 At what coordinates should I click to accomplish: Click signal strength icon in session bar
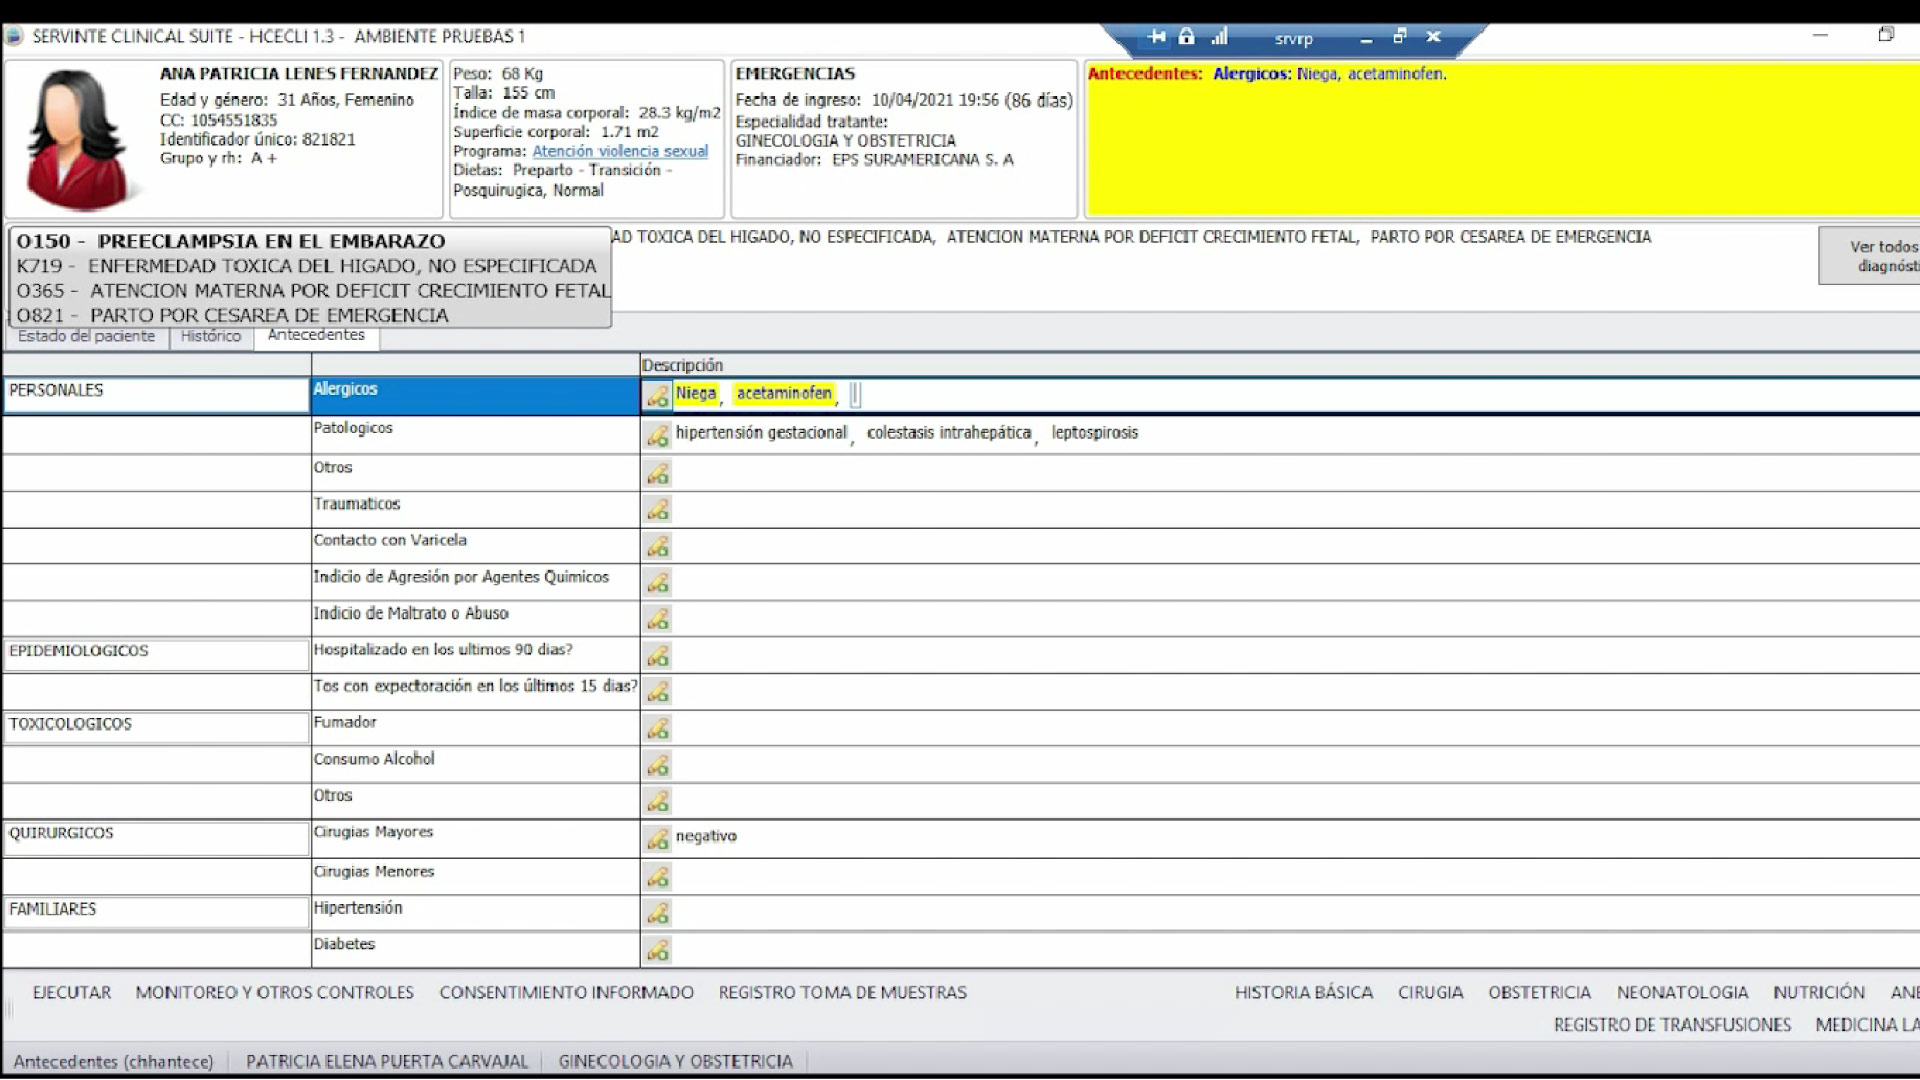1219,37
